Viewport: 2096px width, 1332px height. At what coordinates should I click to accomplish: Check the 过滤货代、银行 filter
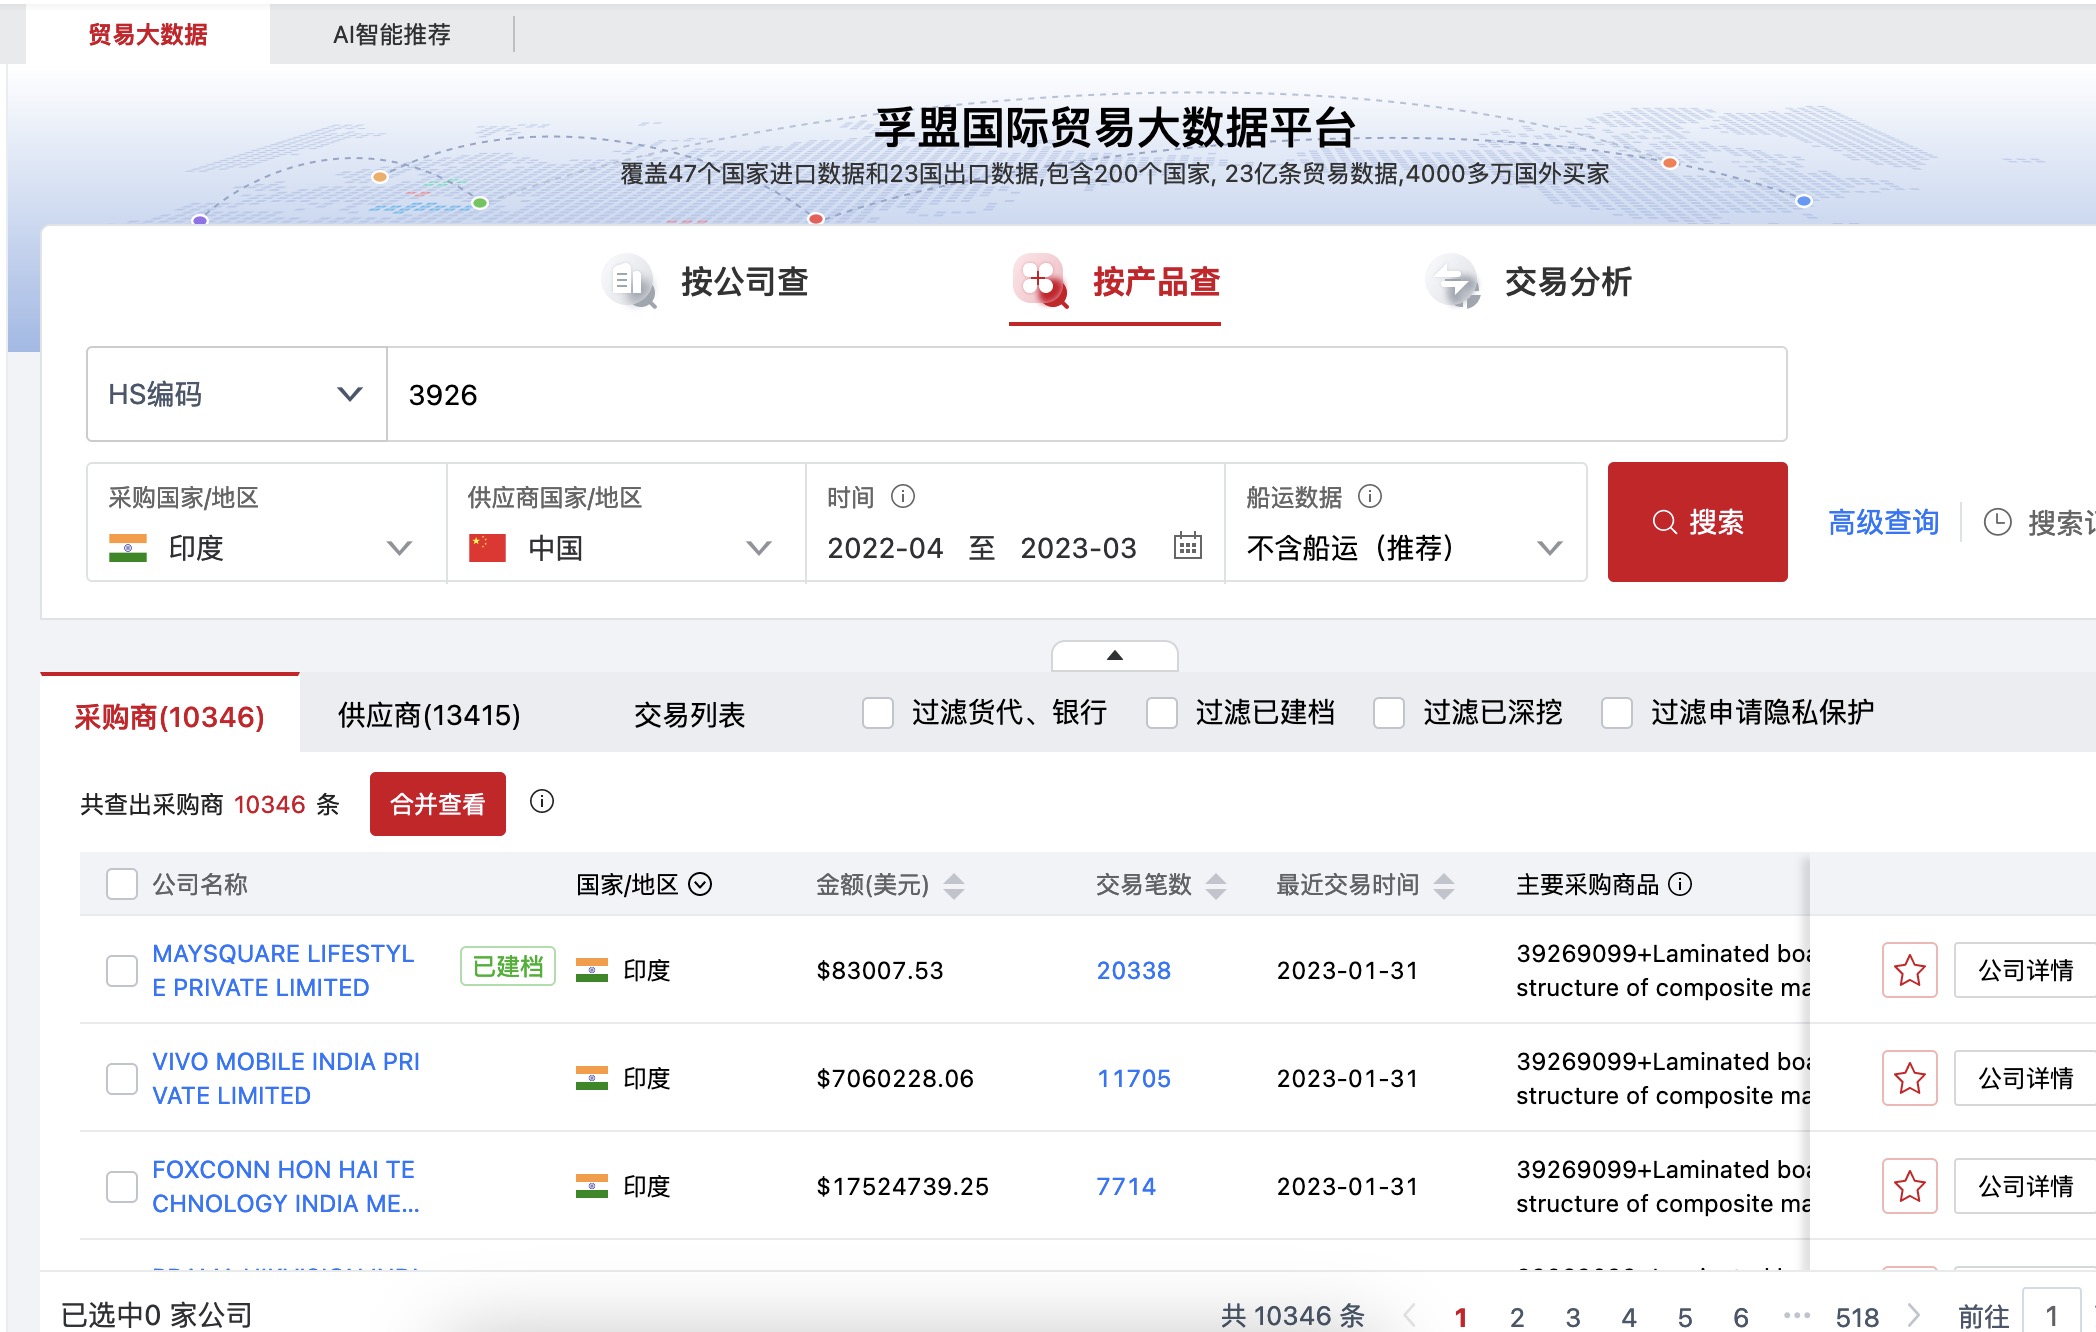(877, 713)
